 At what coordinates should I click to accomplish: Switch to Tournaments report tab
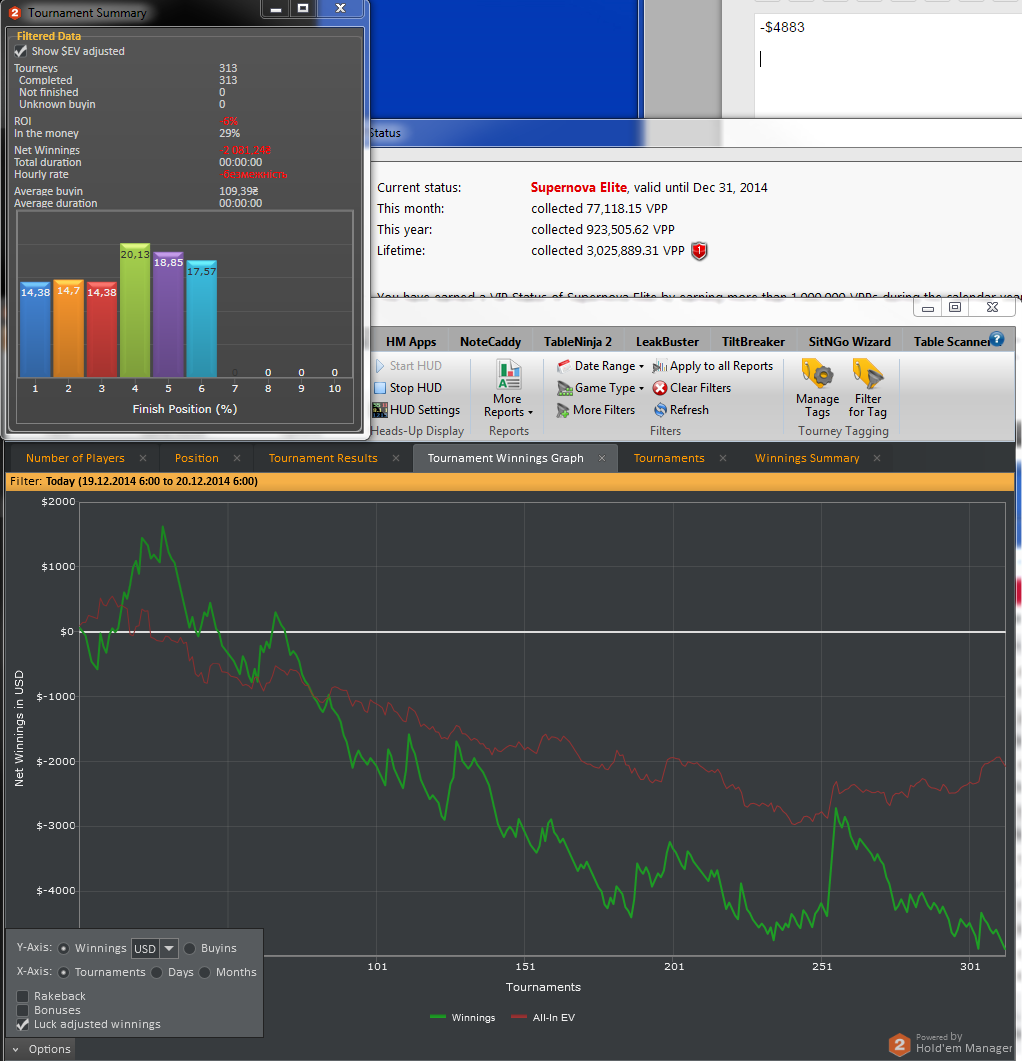pyautogui.click(x=669, y=458)
